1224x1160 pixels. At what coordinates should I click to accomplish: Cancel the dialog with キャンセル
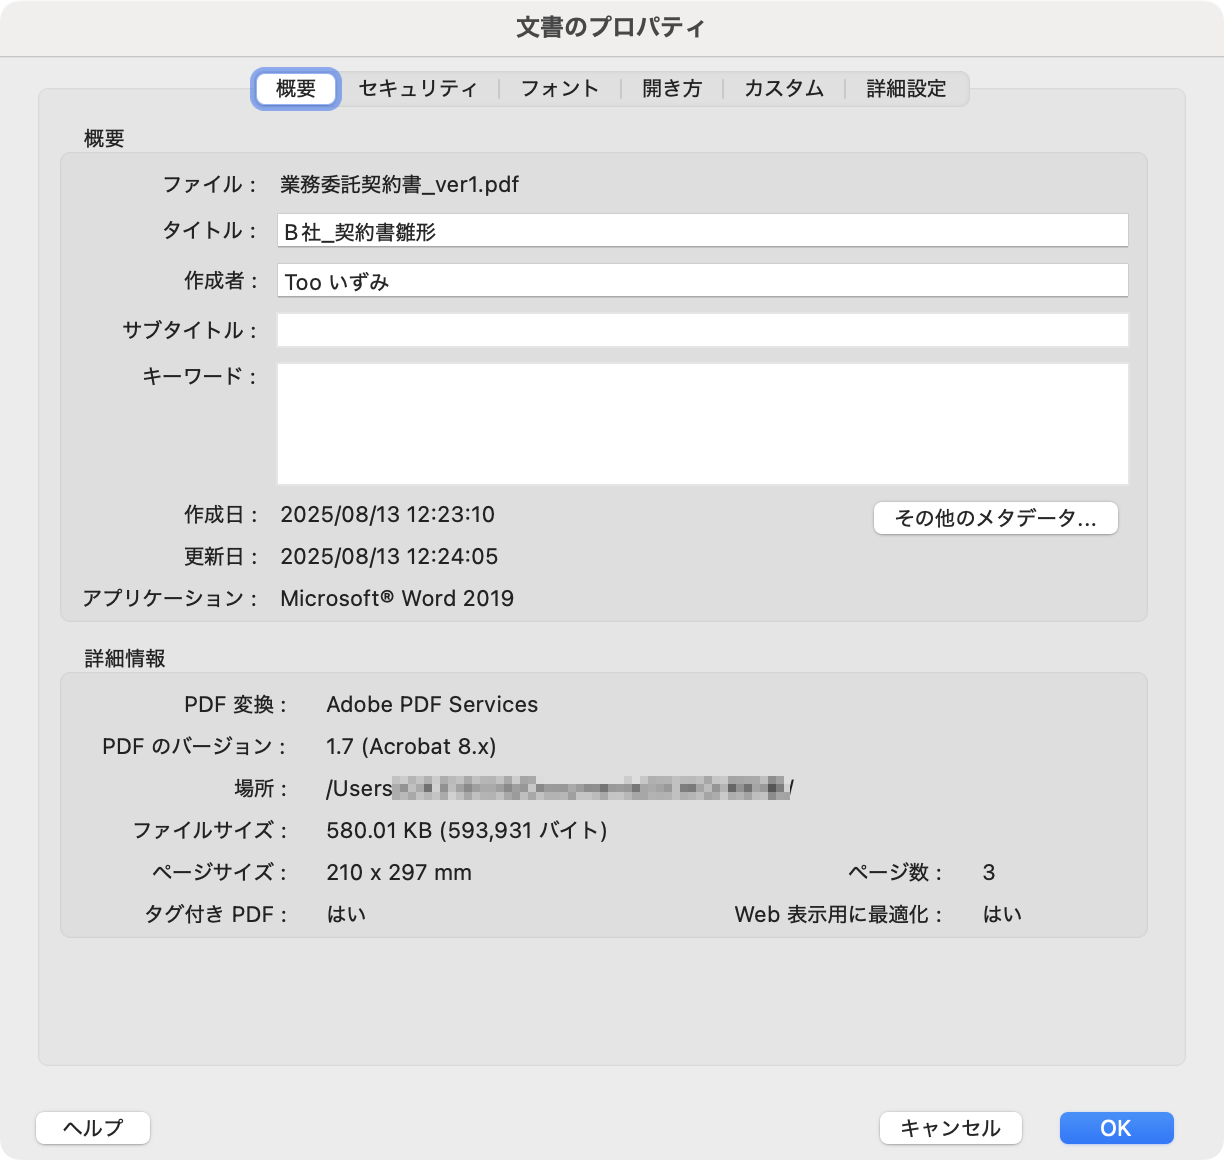tap(950, 1128)
